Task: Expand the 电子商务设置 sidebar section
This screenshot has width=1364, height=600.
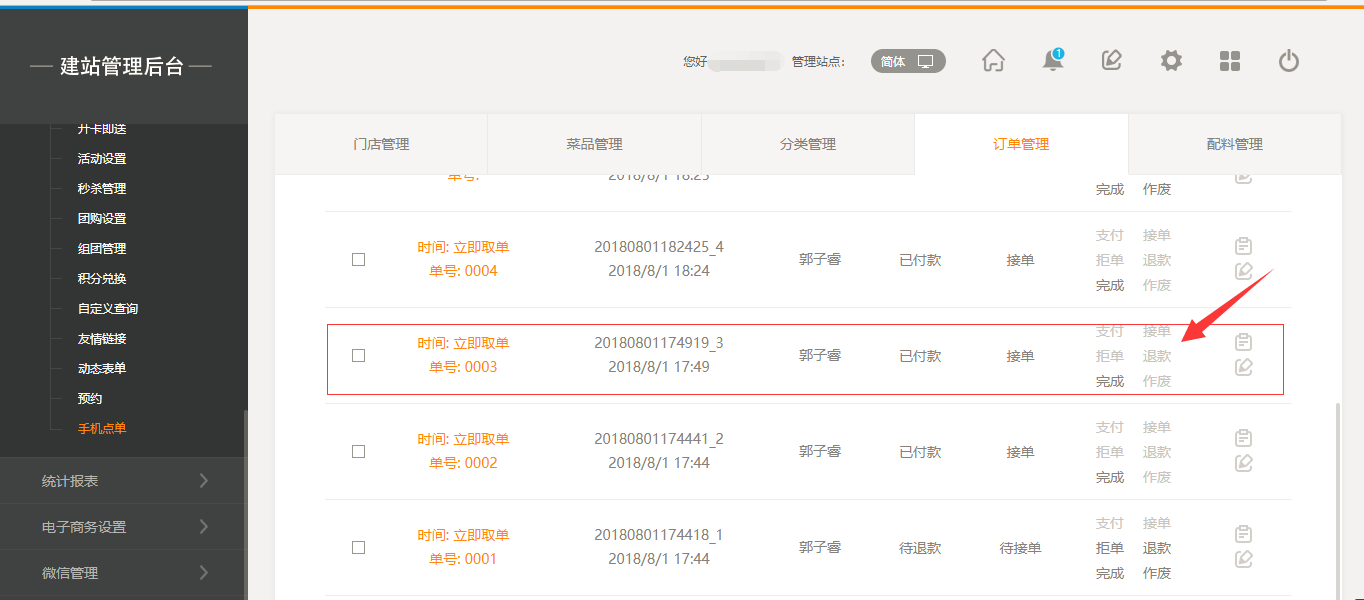Action: [x=123, y=527]
